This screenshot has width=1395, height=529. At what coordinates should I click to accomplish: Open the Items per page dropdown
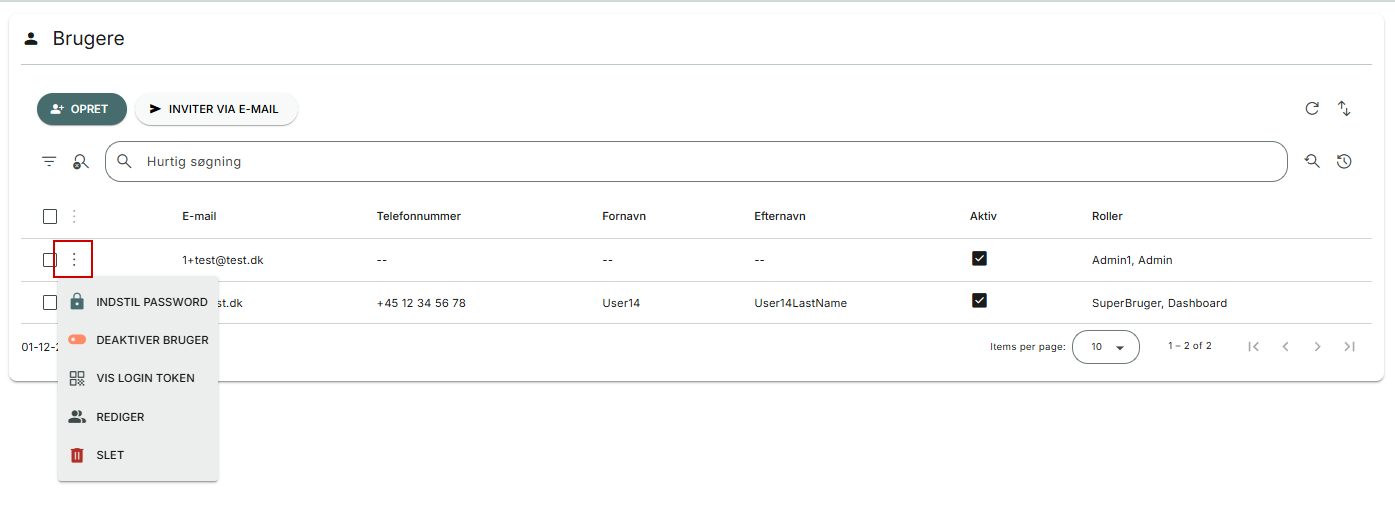click(1105, 347)
